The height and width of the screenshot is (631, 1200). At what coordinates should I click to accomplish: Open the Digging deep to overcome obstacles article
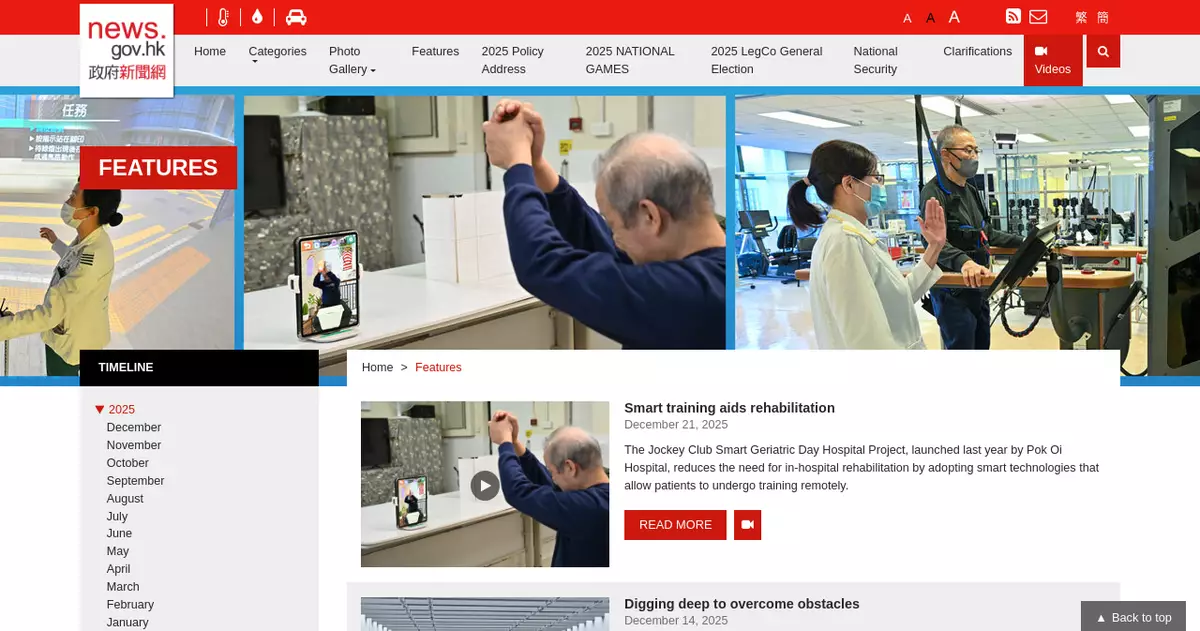(x=741, y=604)
